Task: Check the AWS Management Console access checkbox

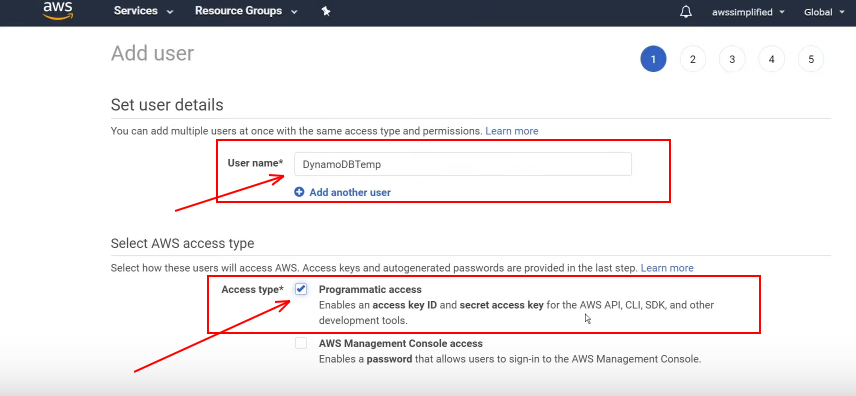Action: click(x=301, y=343)
